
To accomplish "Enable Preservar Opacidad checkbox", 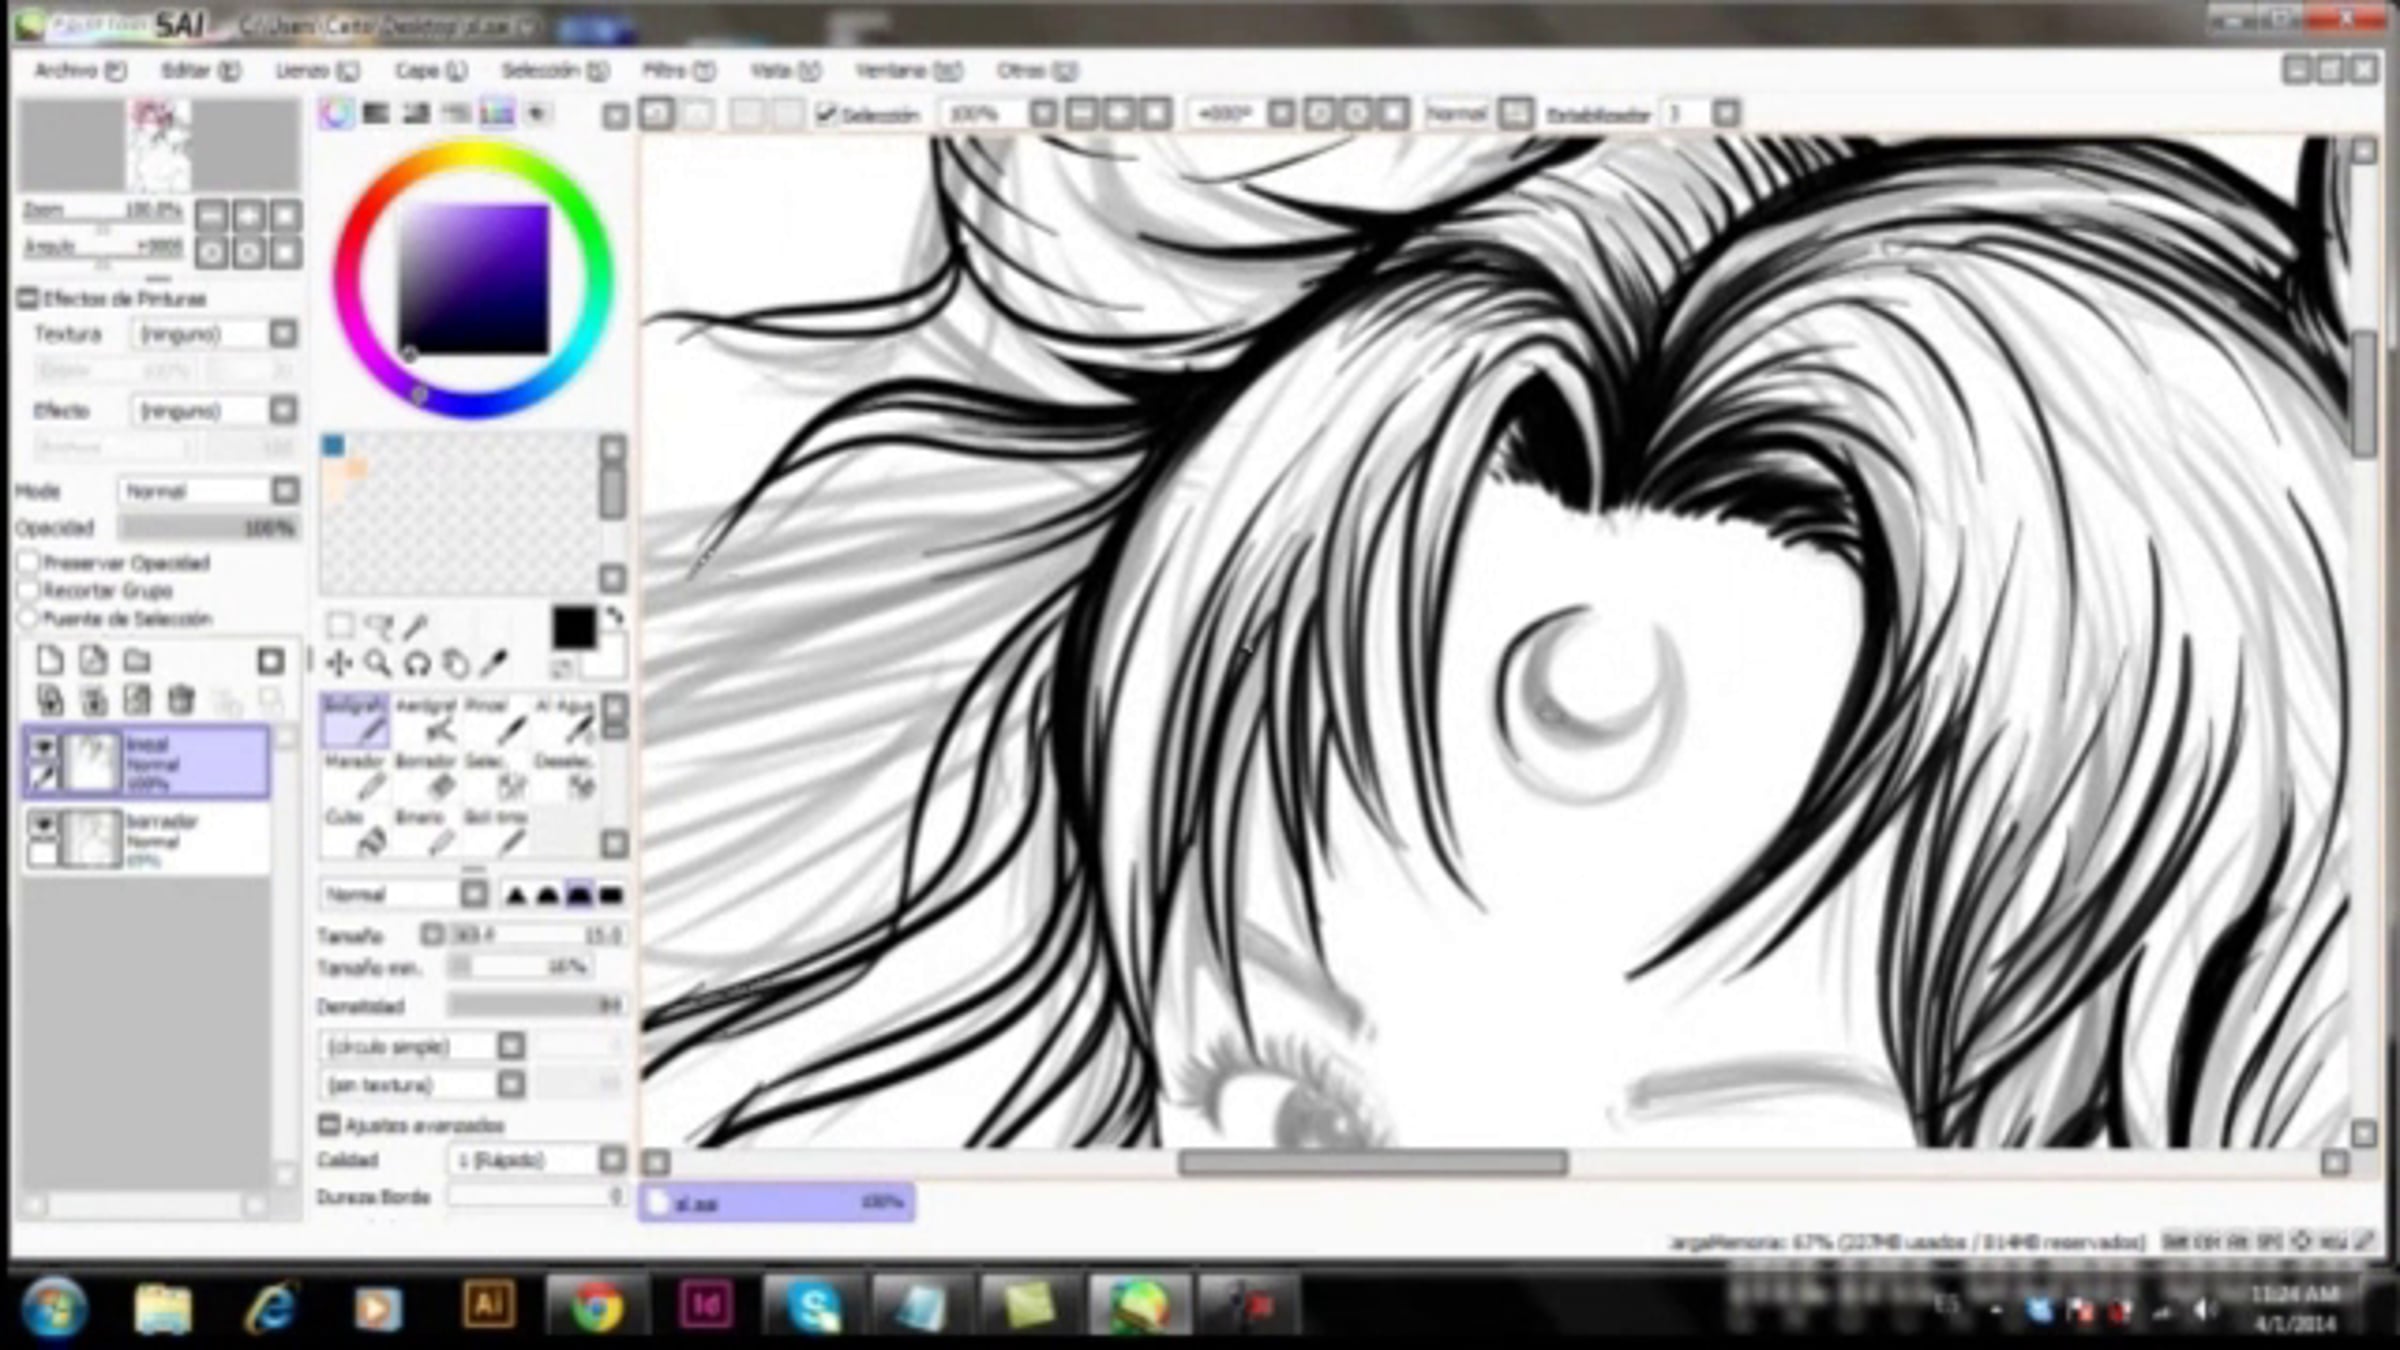I will point(29,563).
